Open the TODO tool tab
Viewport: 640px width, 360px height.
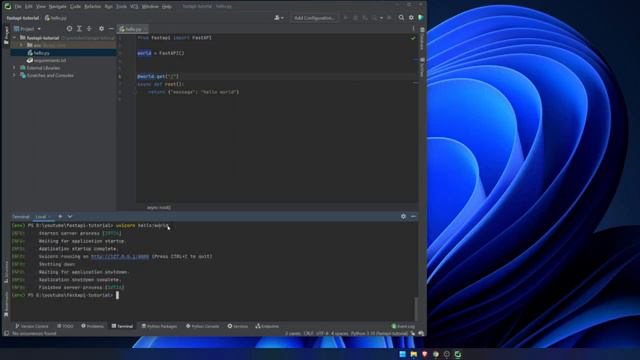click(x=65, y=326)
